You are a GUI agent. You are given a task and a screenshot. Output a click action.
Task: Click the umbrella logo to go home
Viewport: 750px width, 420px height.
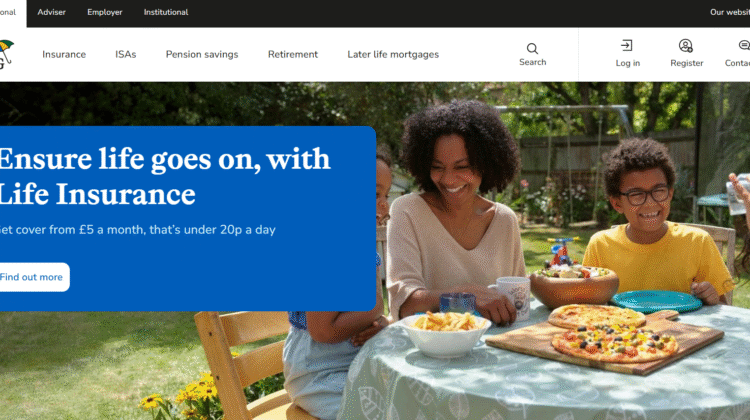point(6,54)
